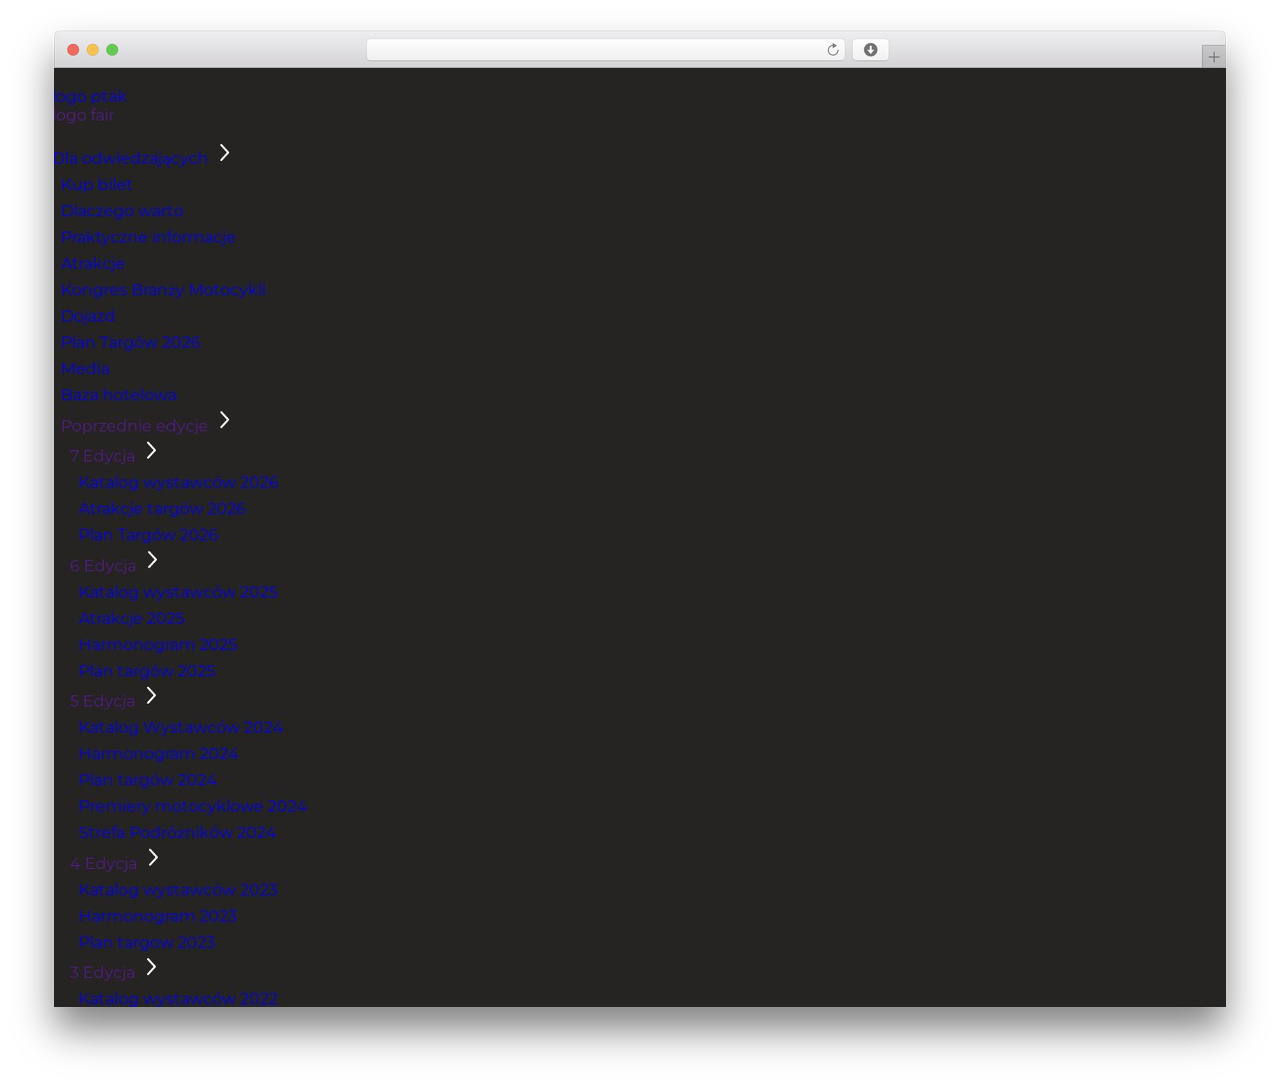Open Strefa Podróżników 2024
Screen dimensions: 1280x1084
[x=178, y=832]
